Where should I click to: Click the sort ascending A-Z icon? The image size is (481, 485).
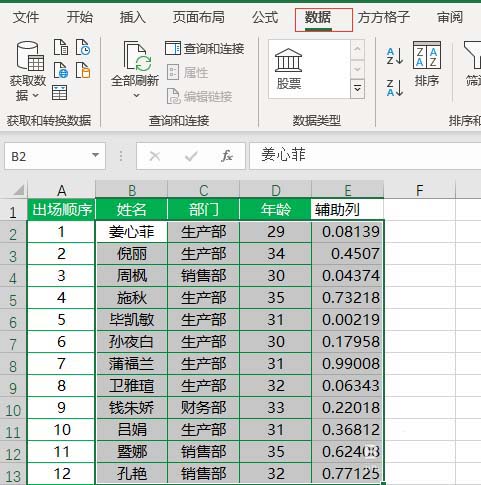[x=395, y=56]
